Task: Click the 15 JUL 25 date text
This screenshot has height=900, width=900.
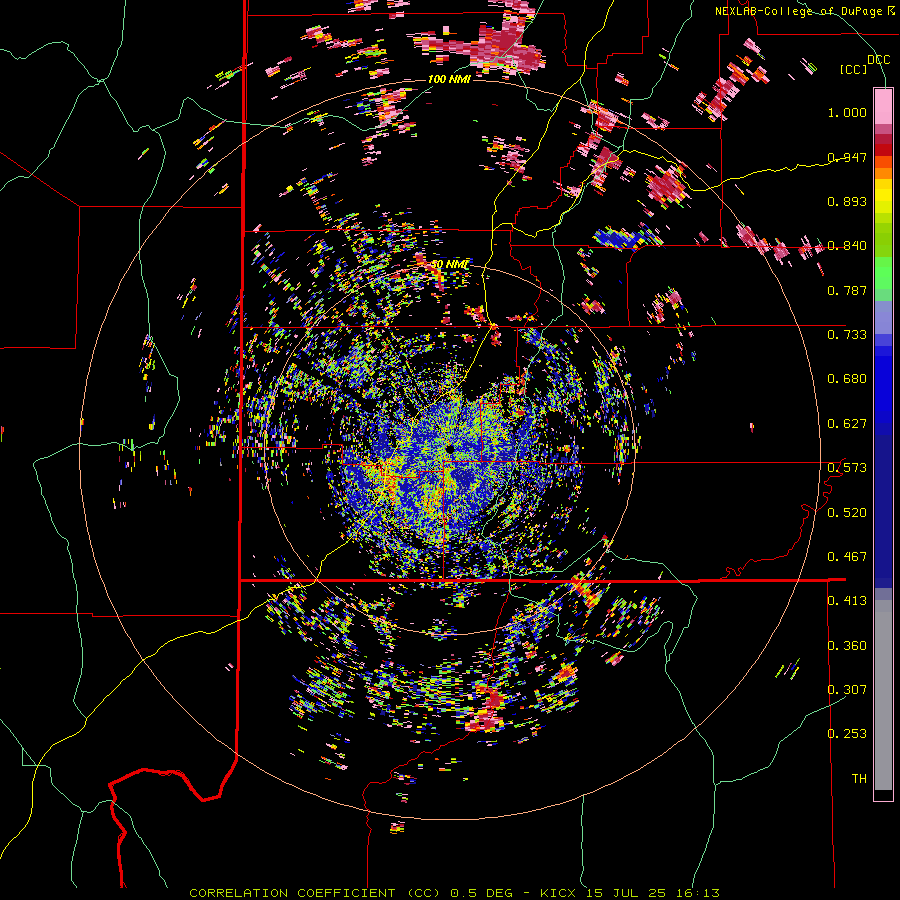Action: (625, 893)
